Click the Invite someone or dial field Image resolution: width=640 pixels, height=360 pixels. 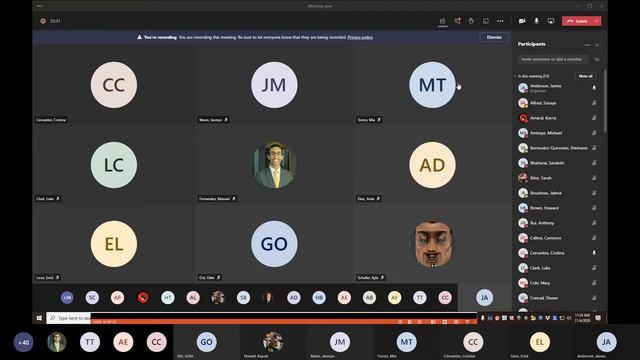click(553, 60)
